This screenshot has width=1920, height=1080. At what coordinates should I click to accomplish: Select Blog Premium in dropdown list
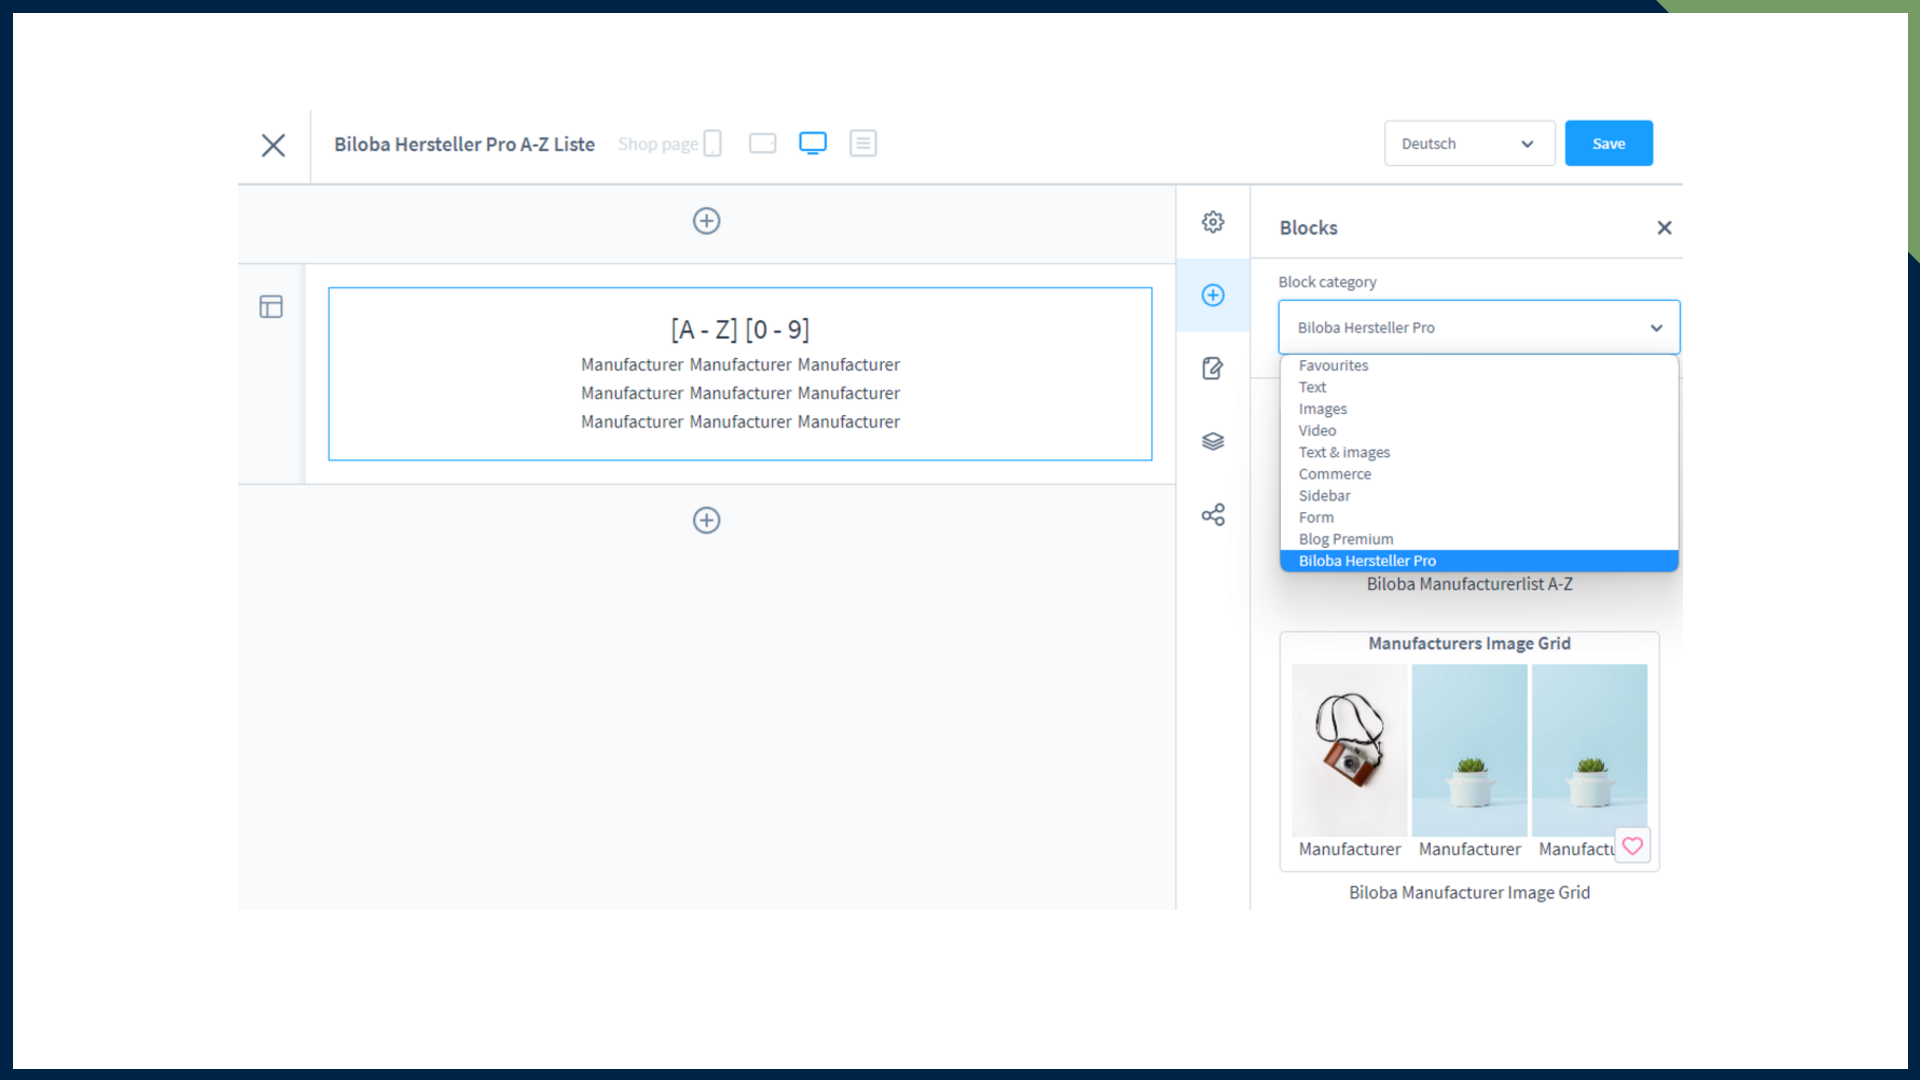(x=1345, y=539)
